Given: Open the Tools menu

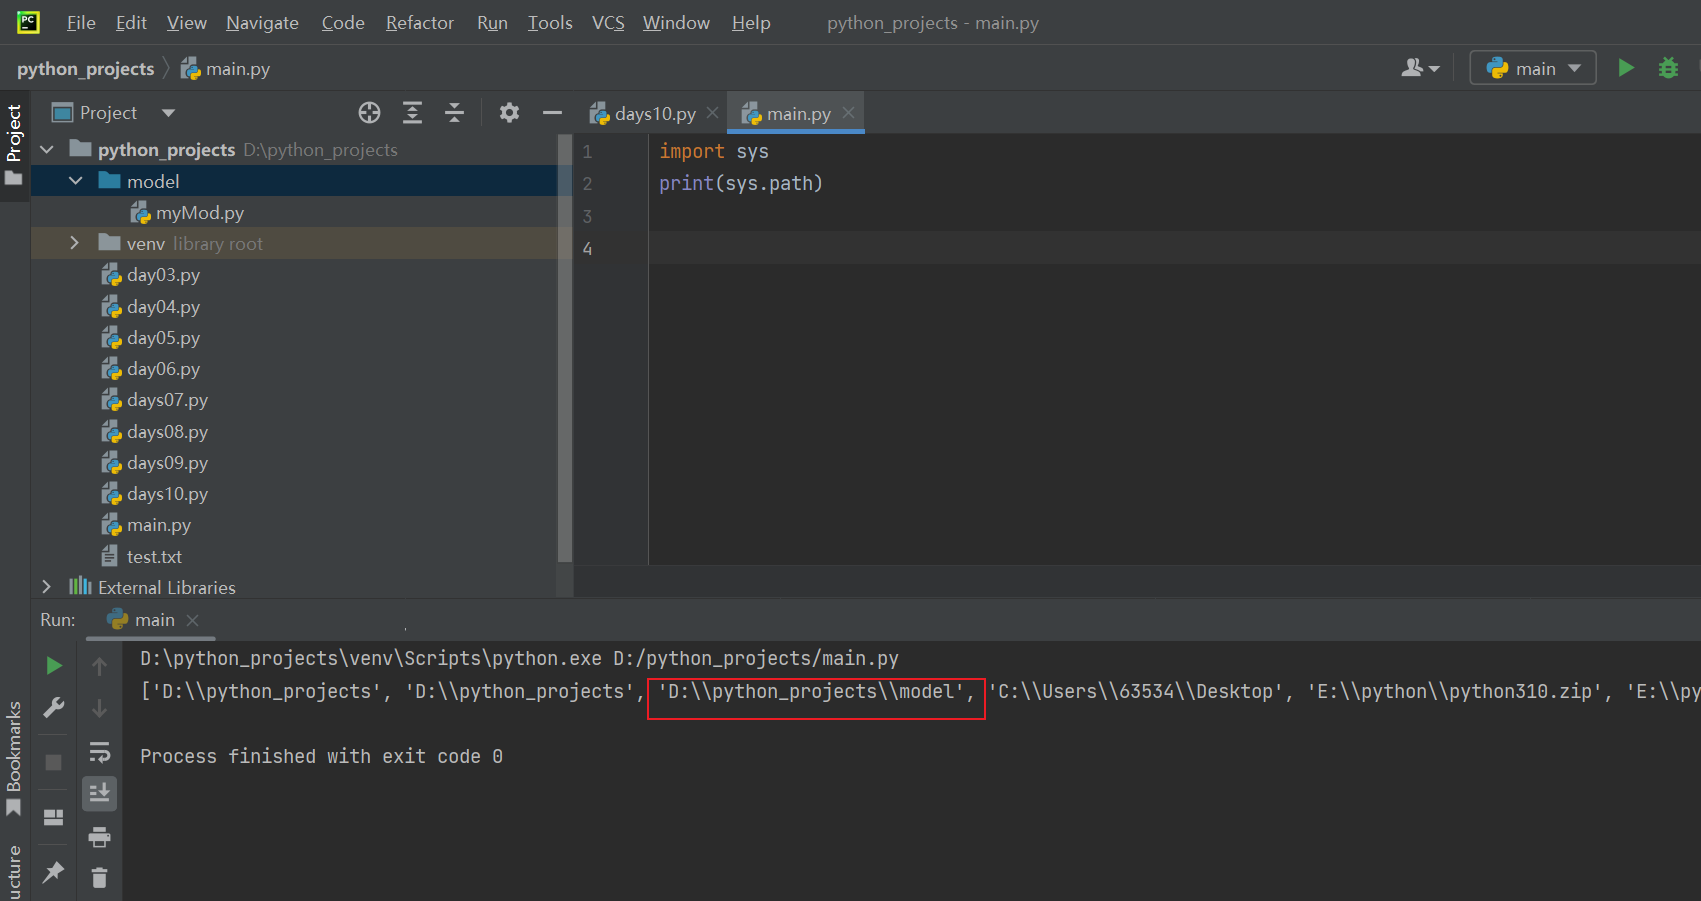Looking at the screenshot, I should coord(550,22).
